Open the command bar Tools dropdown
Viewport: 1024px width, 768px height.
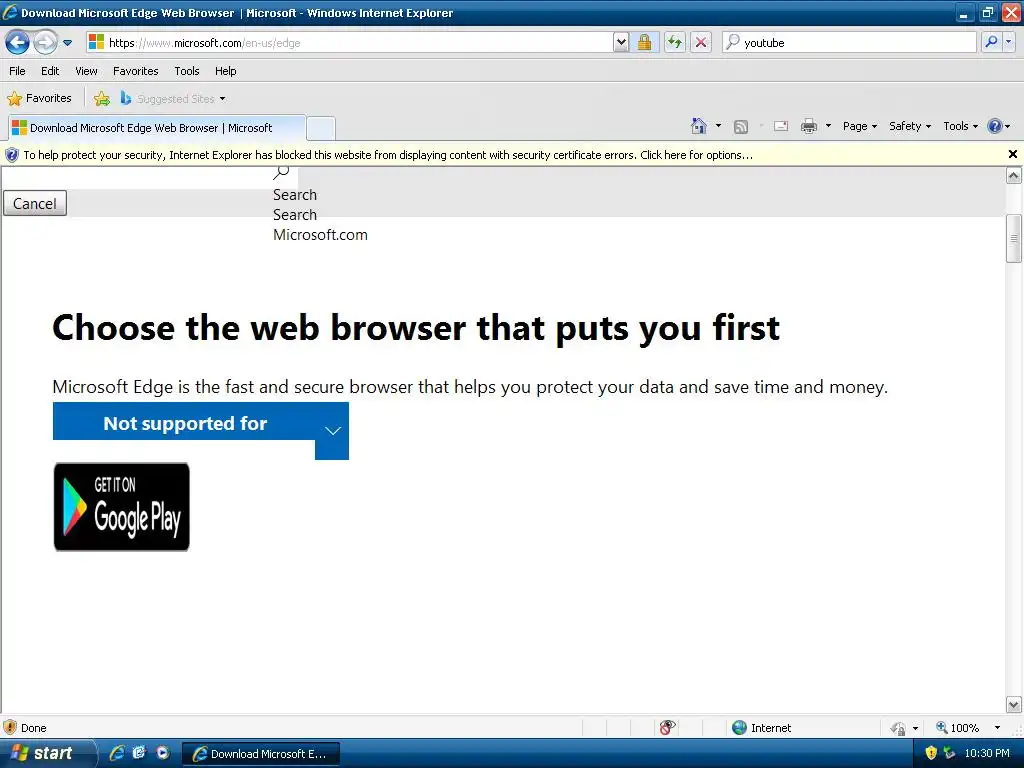(960, 126)
